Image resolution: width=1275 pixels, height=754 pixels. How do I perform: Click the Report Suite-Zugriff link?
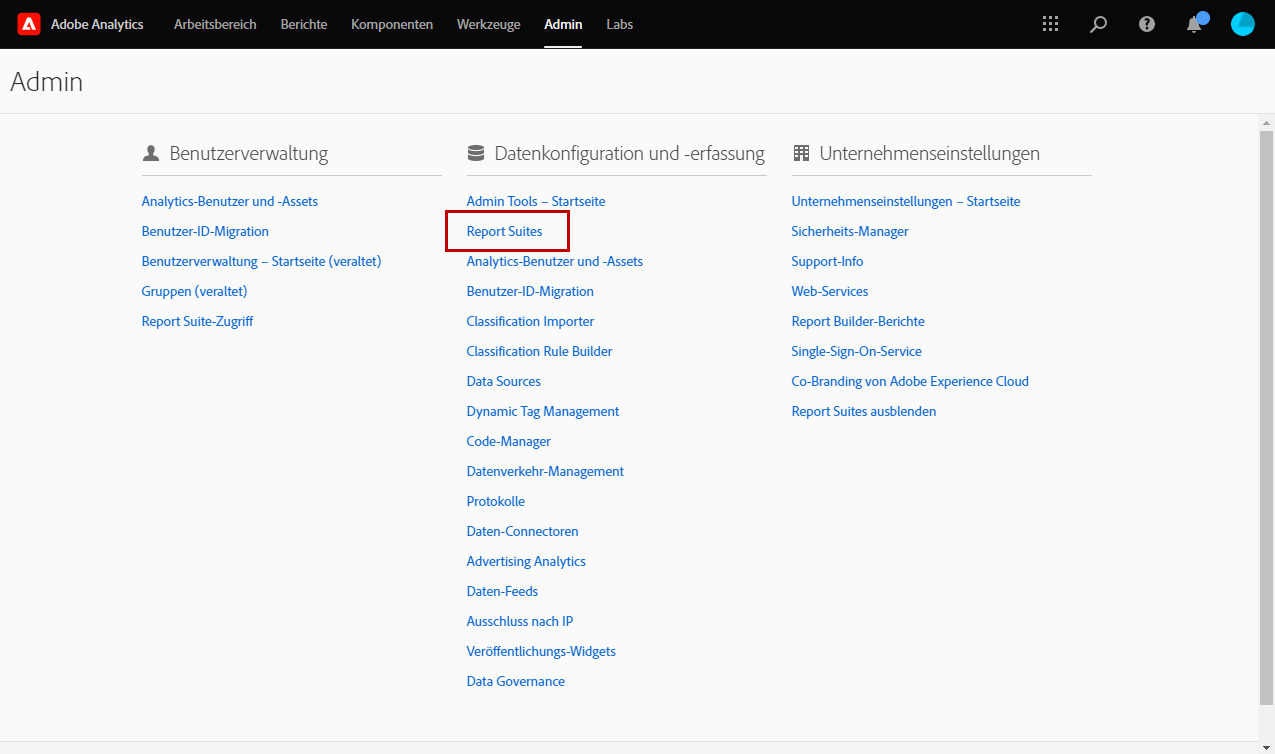click(197, 321)
